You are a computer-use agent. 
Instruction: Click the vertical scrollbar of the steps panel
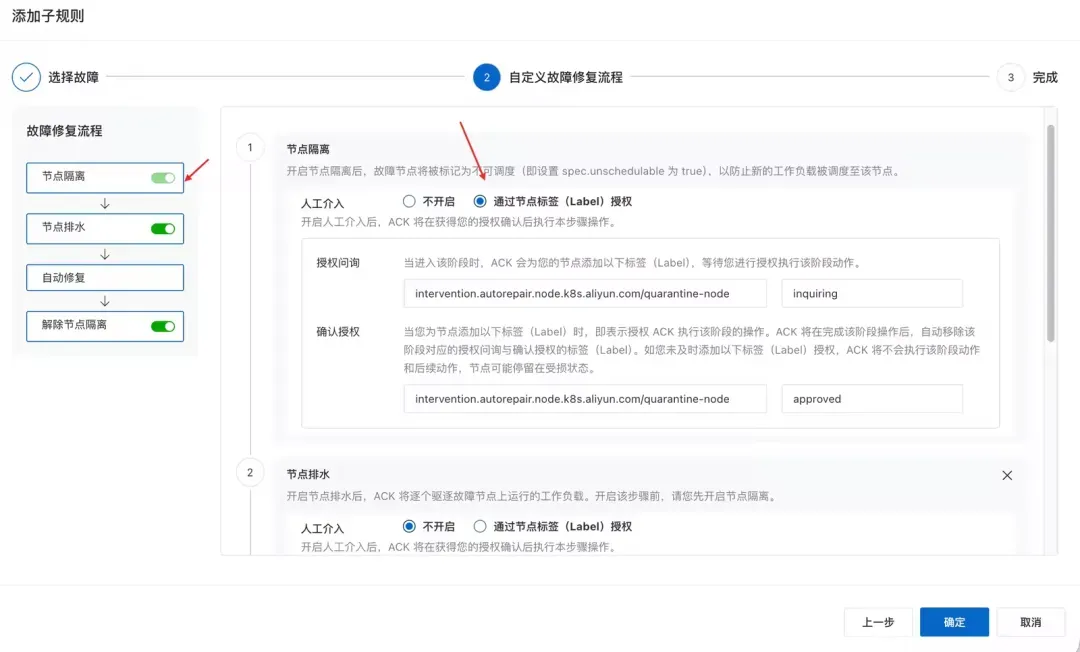tap(1050, 233)
